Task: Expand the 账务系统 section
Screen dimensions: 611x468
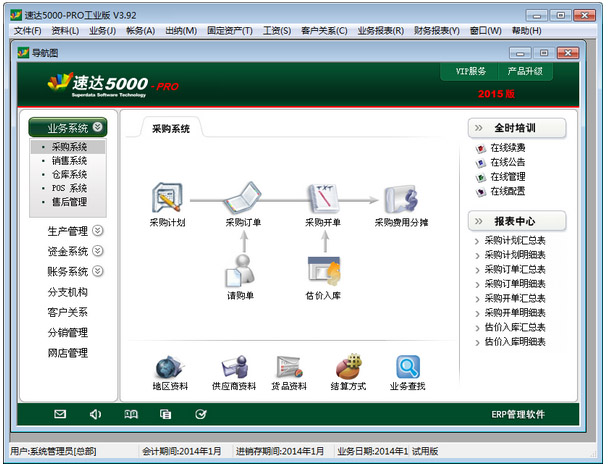Action: pyautogui.click(x=97, y=270)
